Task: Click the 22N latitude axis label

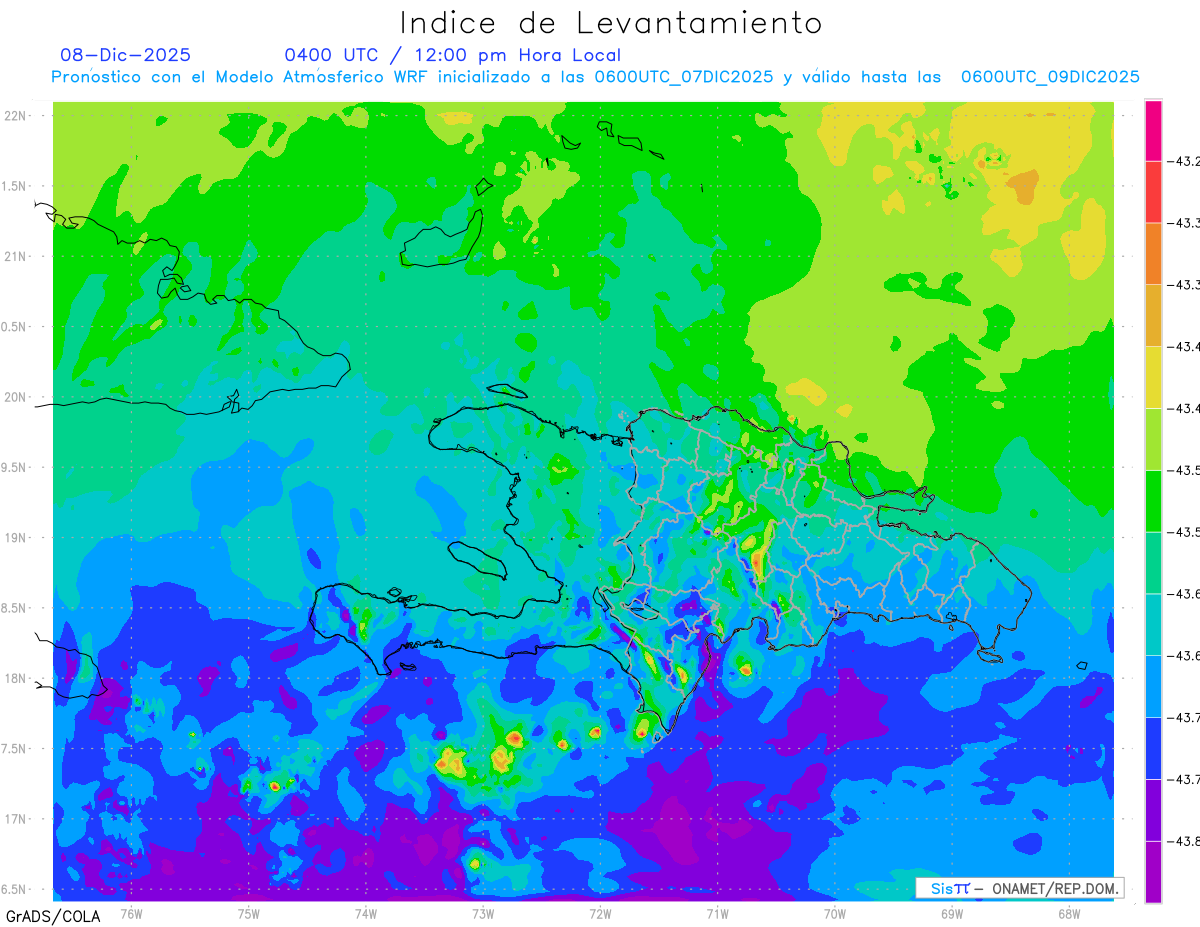Action: [15, 116]
